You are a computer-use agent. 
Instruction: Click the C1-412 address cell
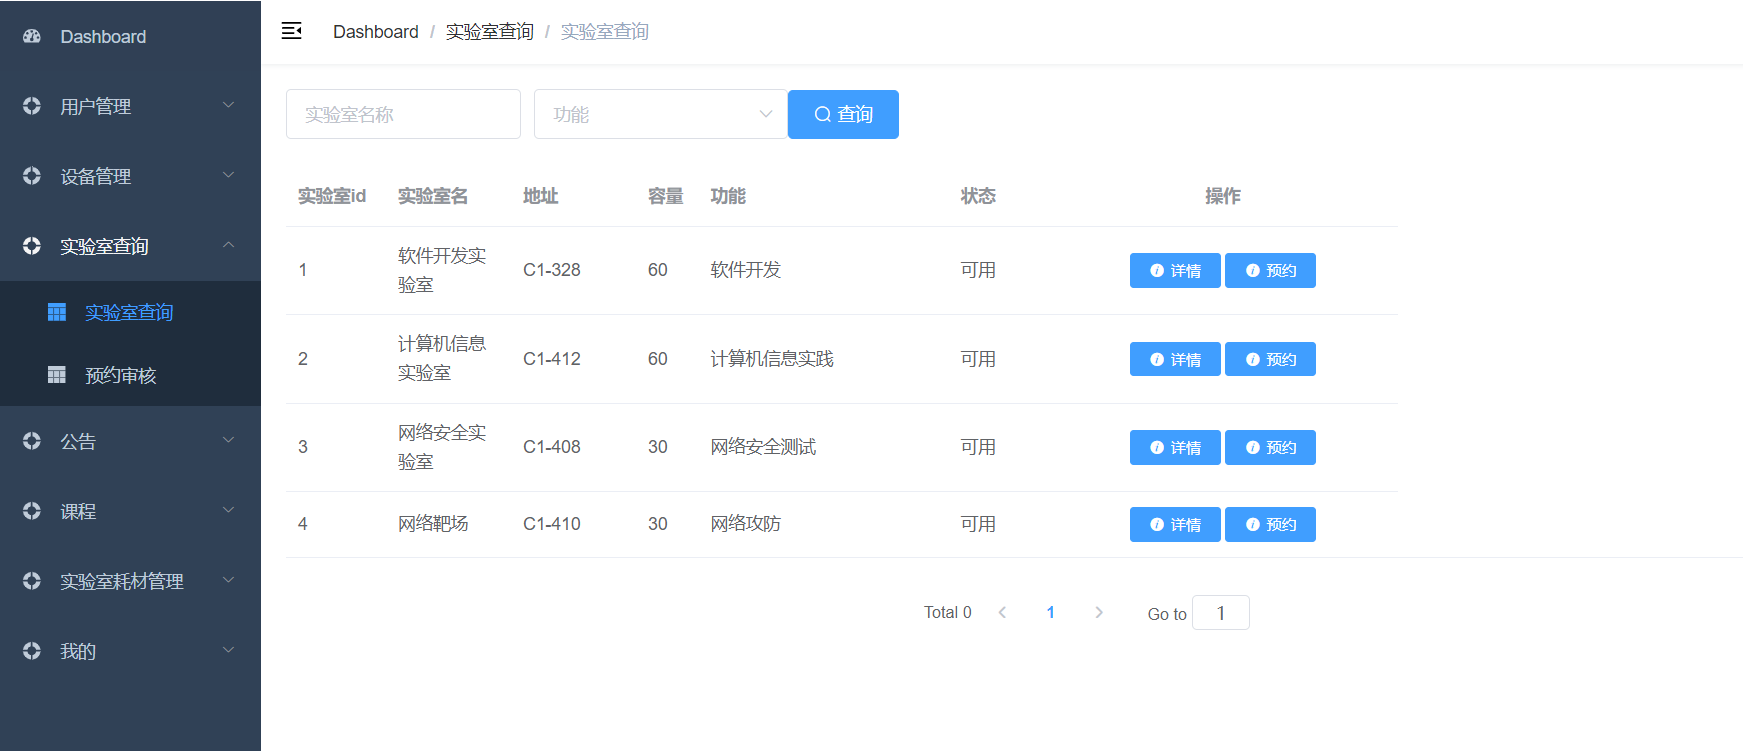[x=552, y=359]
